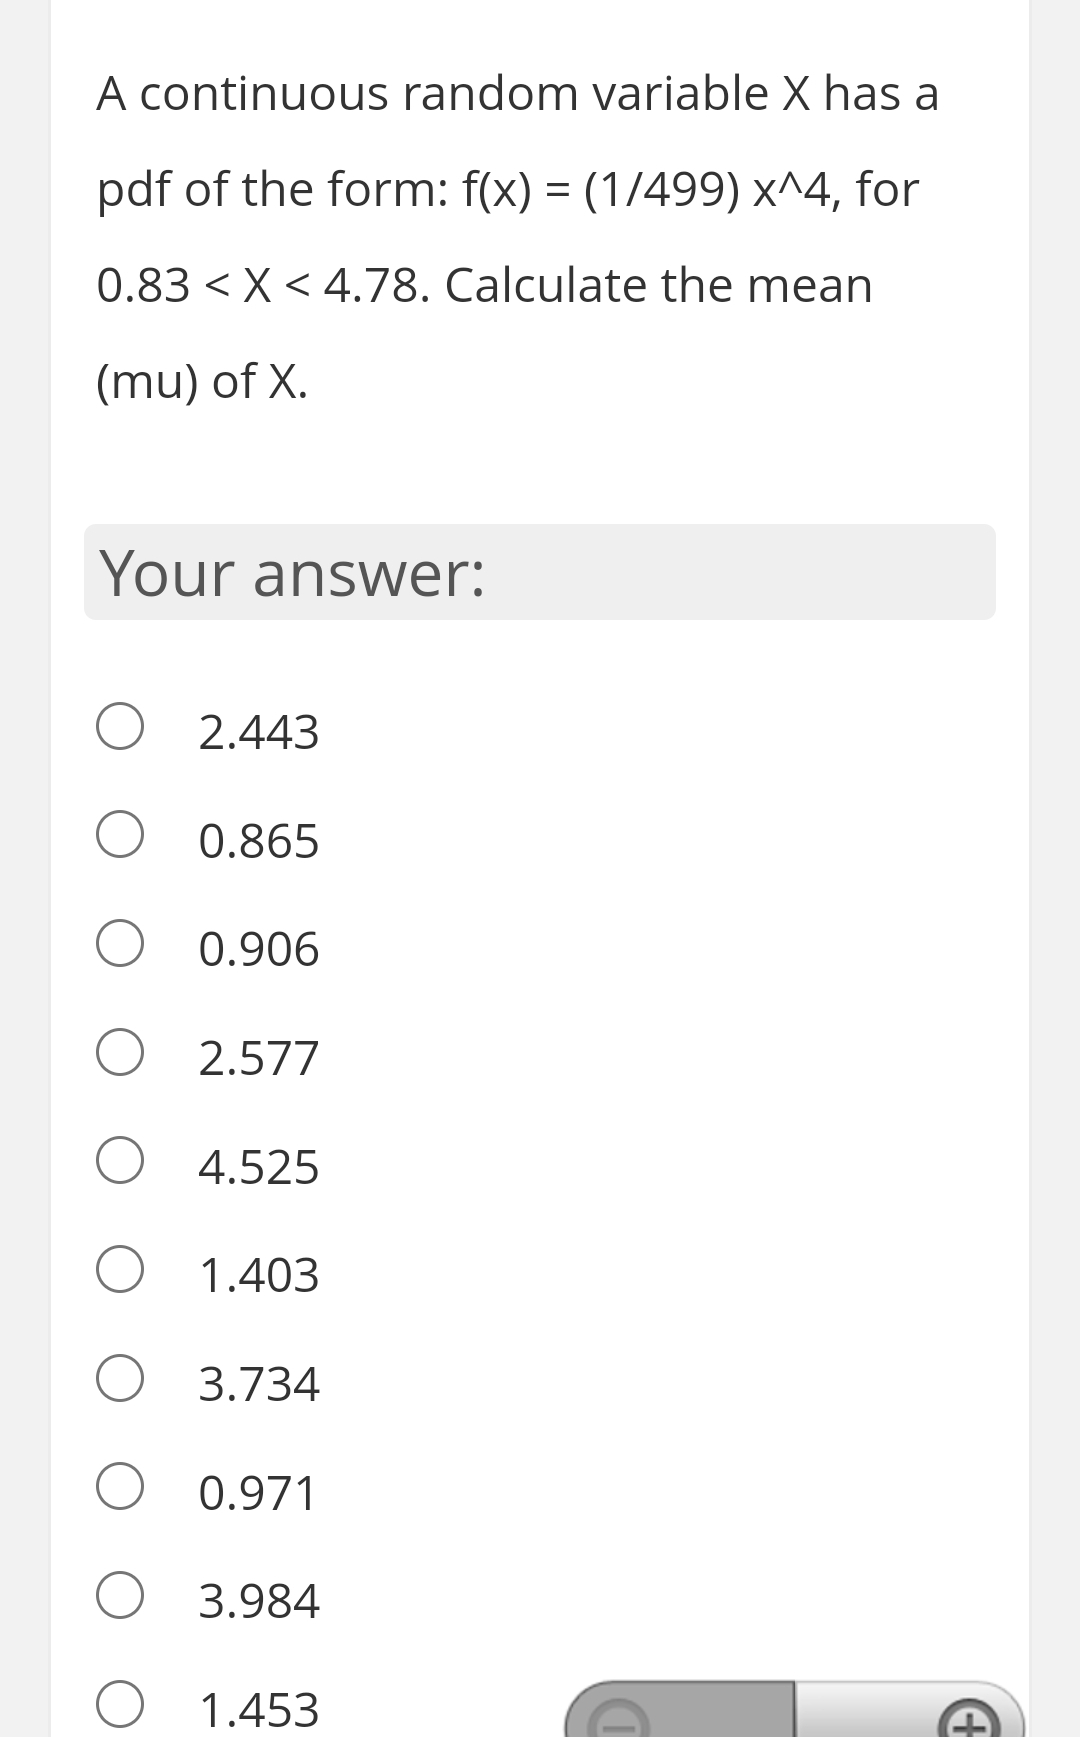Click the Your answer header bar
The image size is (1080, 1737).
click(x=540, y=572)
